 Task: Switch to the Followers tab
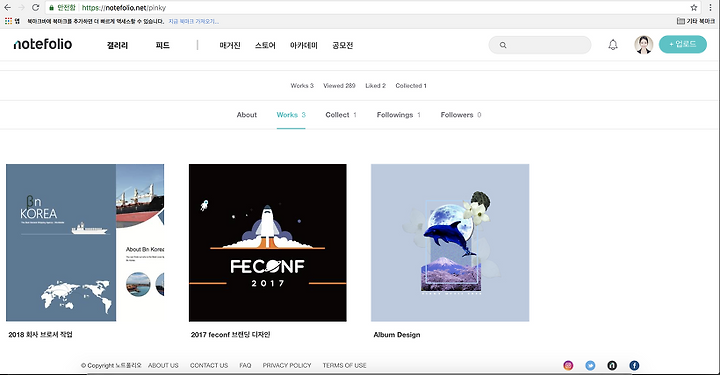pos(461,115)
